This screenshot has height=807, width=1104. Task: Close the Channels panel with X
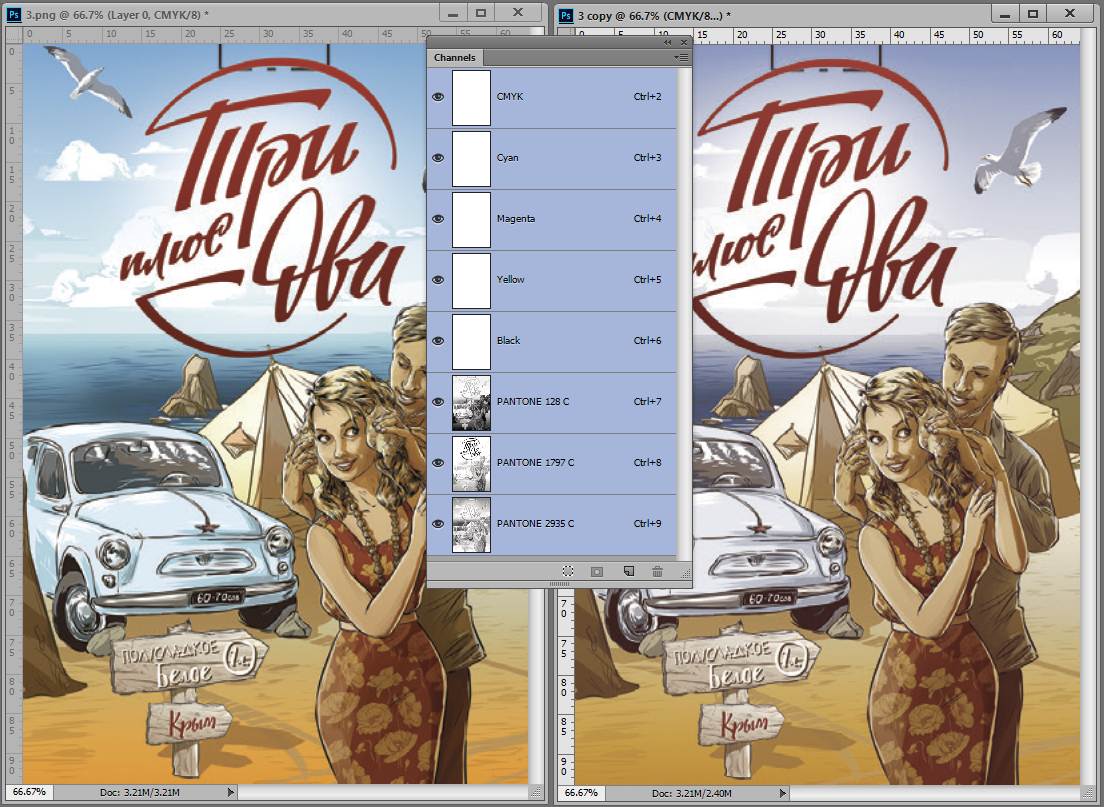pos(683,42)
